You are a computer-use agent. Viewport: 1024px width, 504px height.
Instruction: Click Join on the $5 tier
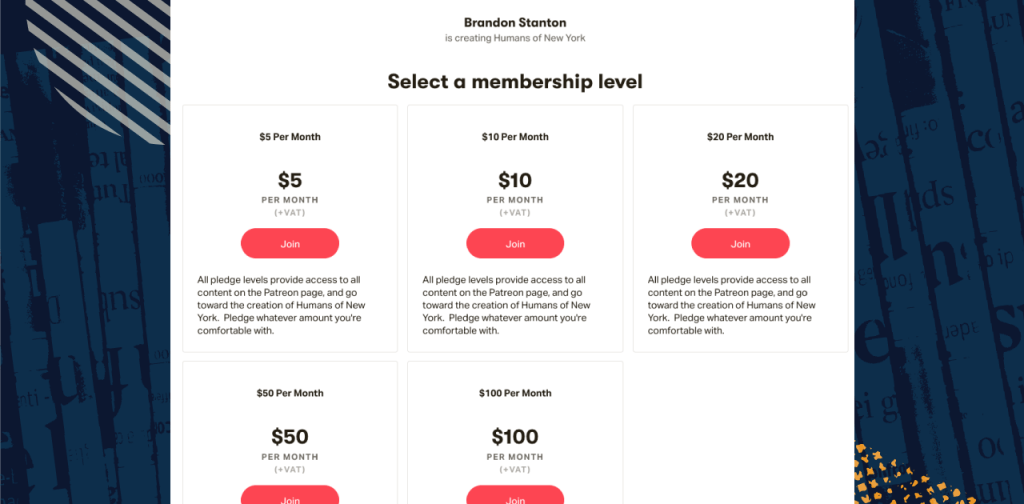[290, 243]
